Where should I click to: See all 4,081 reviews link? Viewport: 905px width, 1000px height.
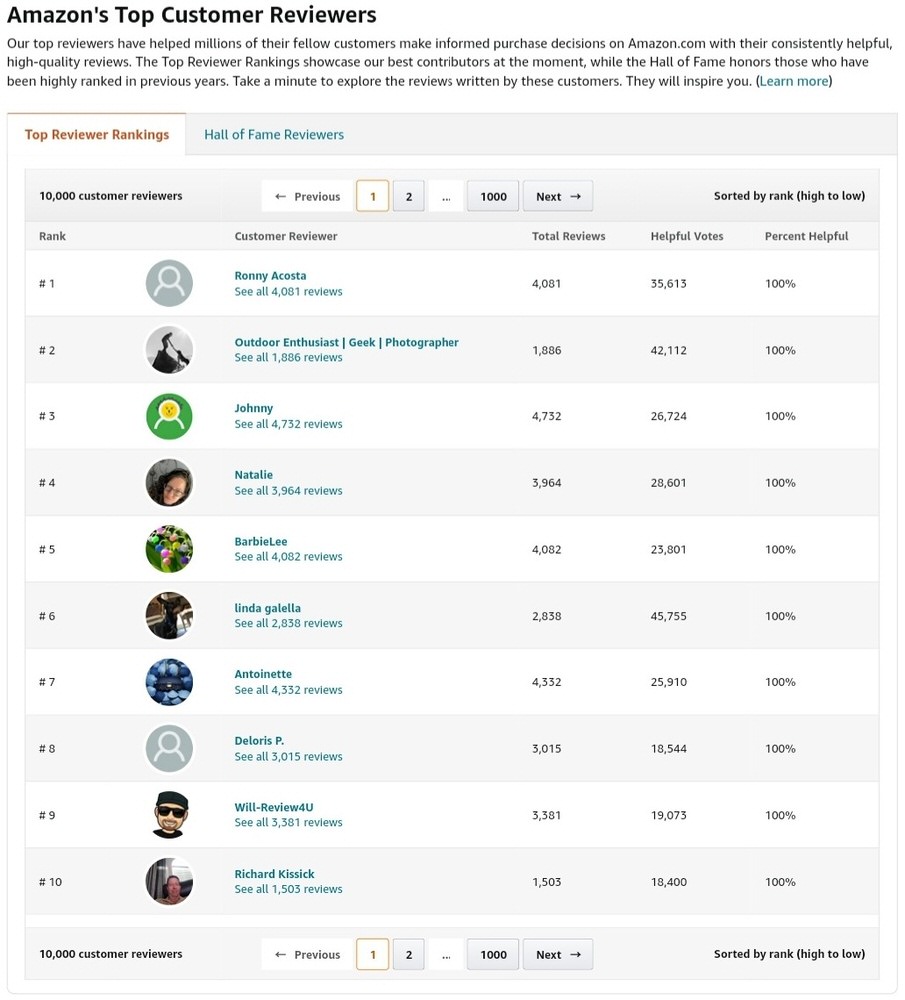tap(288, 291)
